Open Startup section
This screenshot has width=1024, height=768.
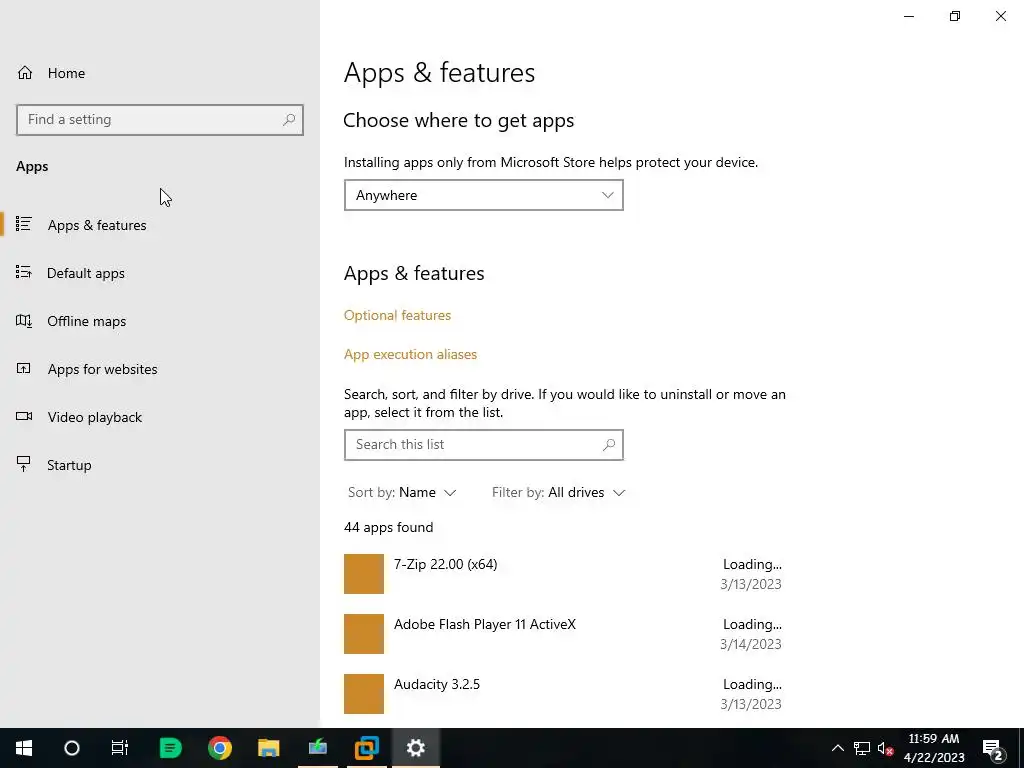pos(160,465)
